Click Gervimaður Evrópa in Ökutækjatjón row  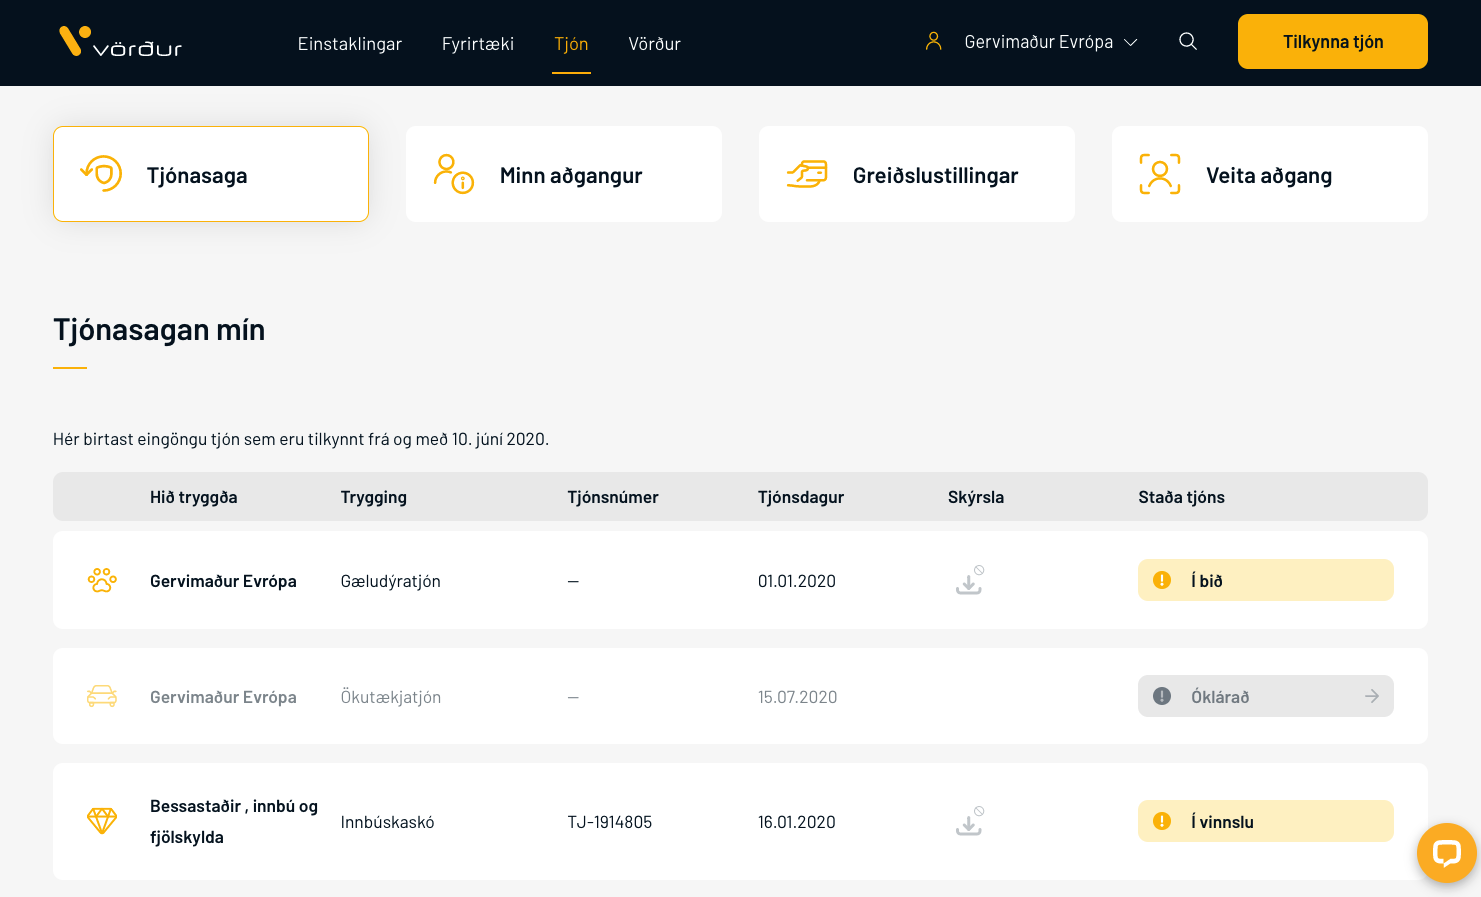click(x=223, y=697)
